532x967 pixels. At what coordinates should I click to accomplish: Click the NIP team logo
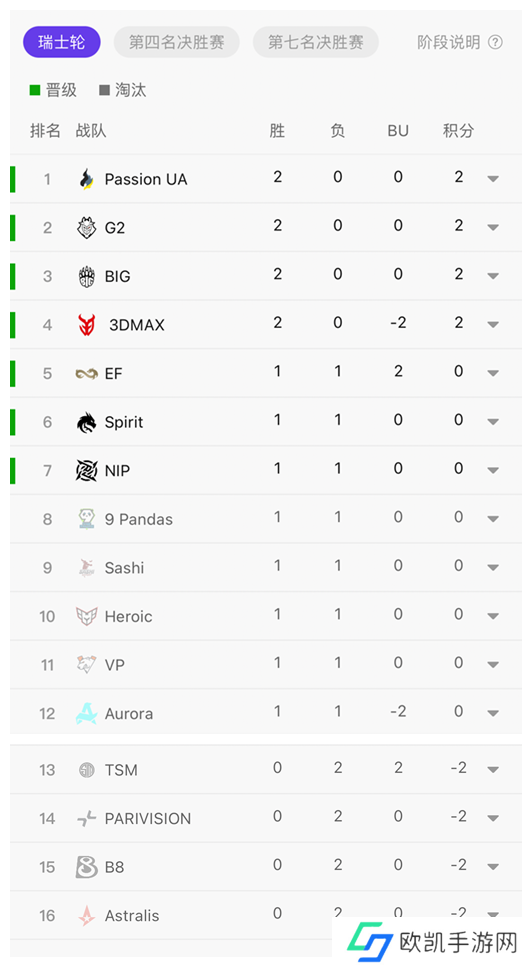click(x=87, y=471)
